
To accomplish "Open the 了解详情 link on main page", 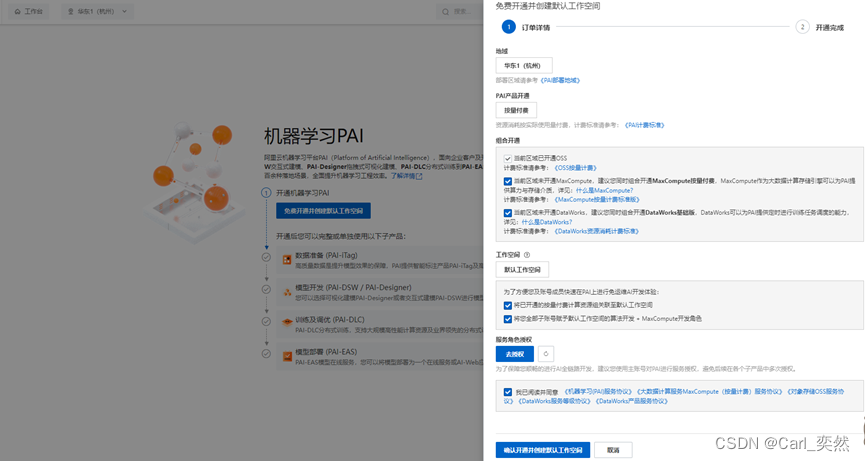I will coord(403,176).
